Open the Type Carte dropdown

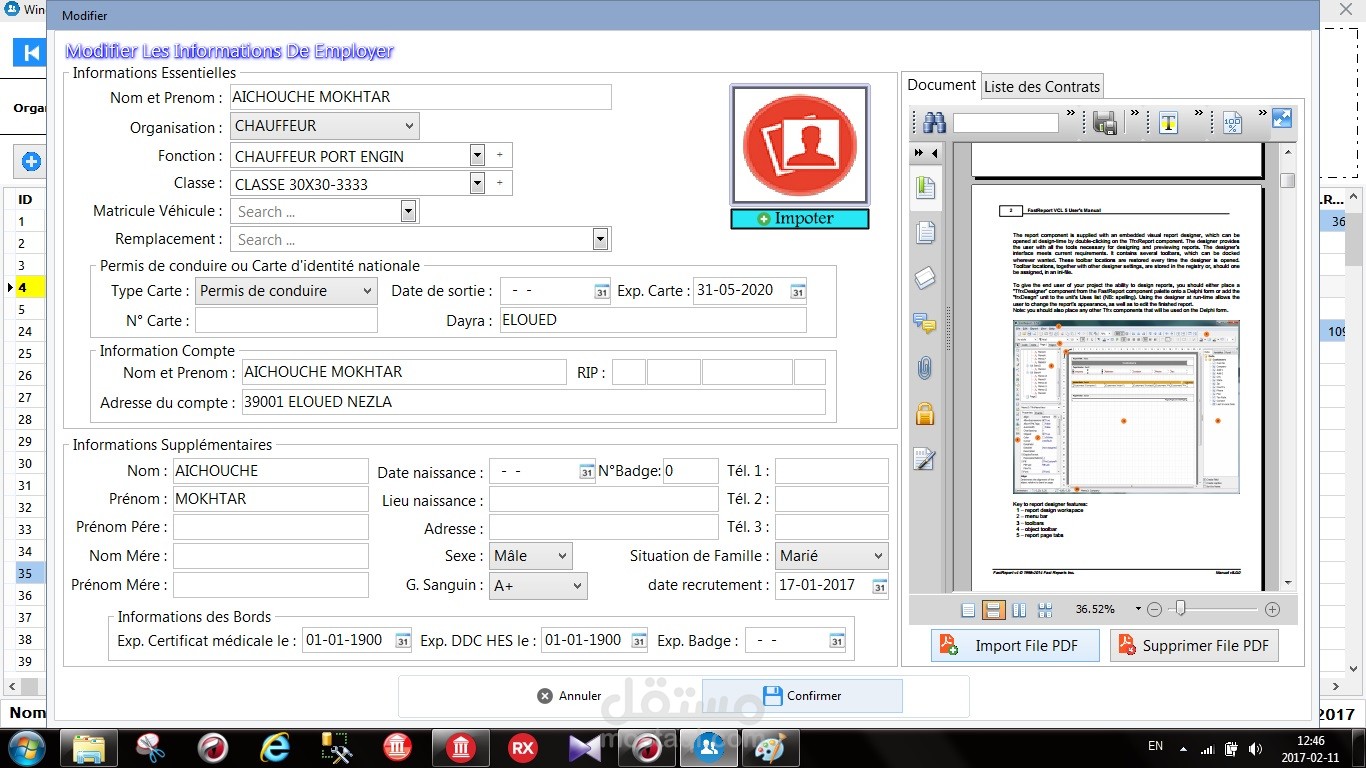[286, 291]
